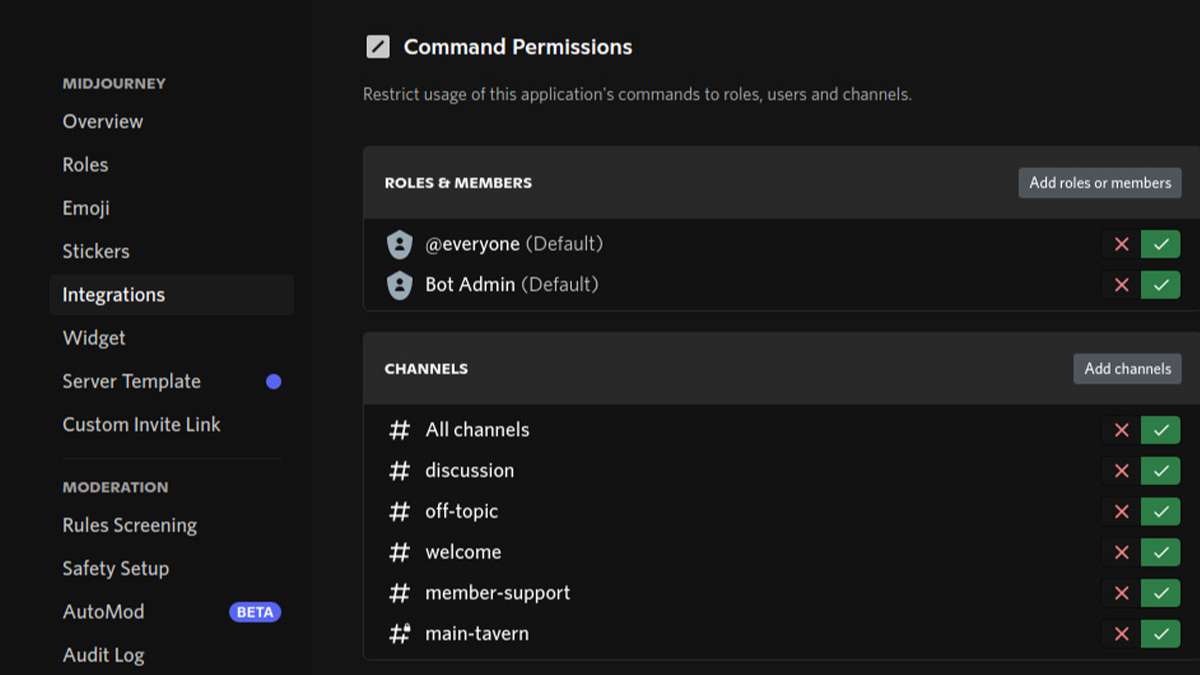Click the @everyone role shield icon
1200x675 pixels.
coord(400,244)
